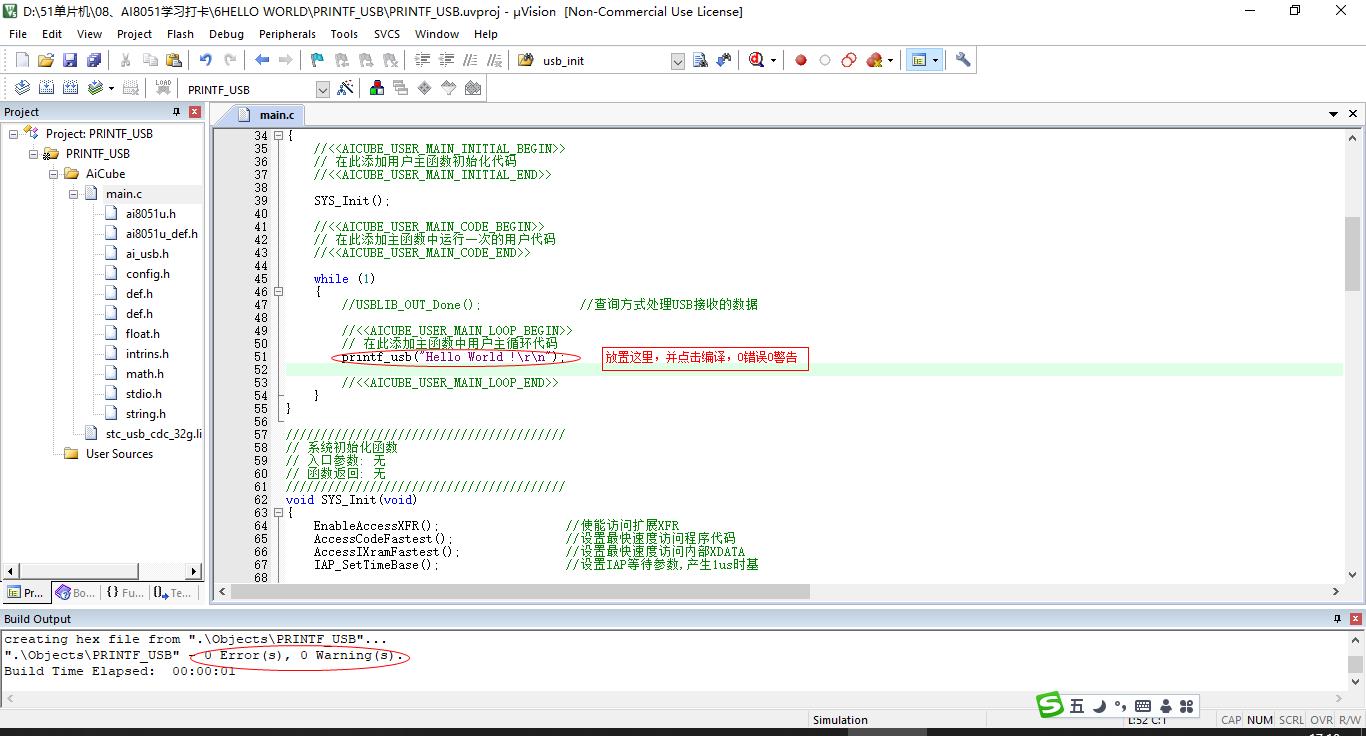The height and width of the screenshot is (736, 1366).
Task: Start the debug session with magnifier icon
Action: pos(757,60)
